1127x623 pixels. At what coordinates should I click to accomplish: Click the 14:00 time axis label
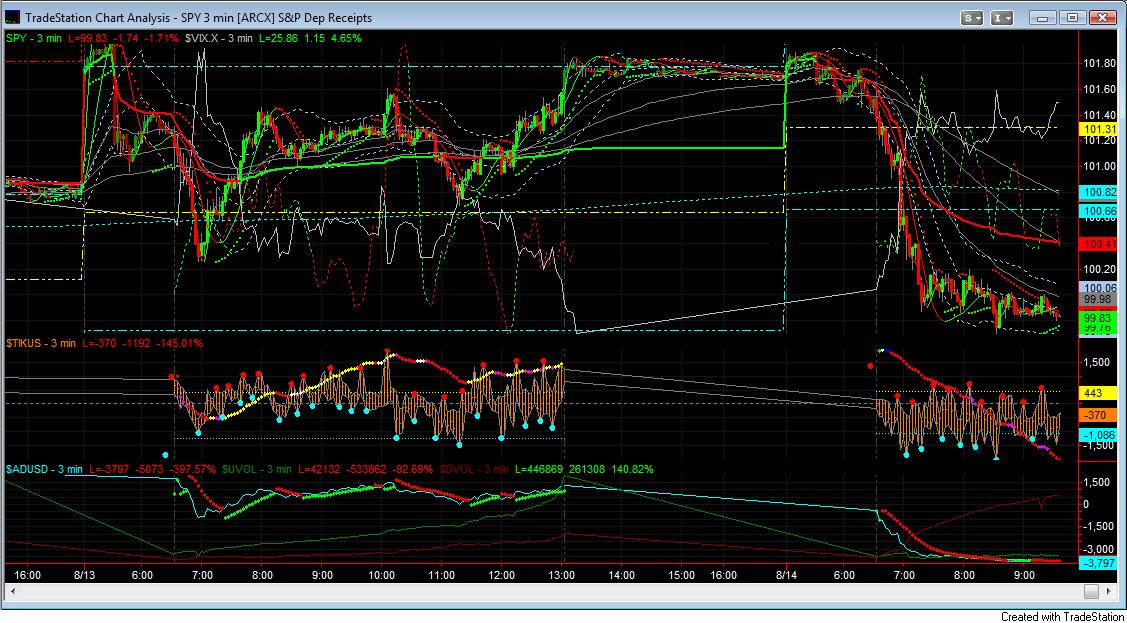621,576
